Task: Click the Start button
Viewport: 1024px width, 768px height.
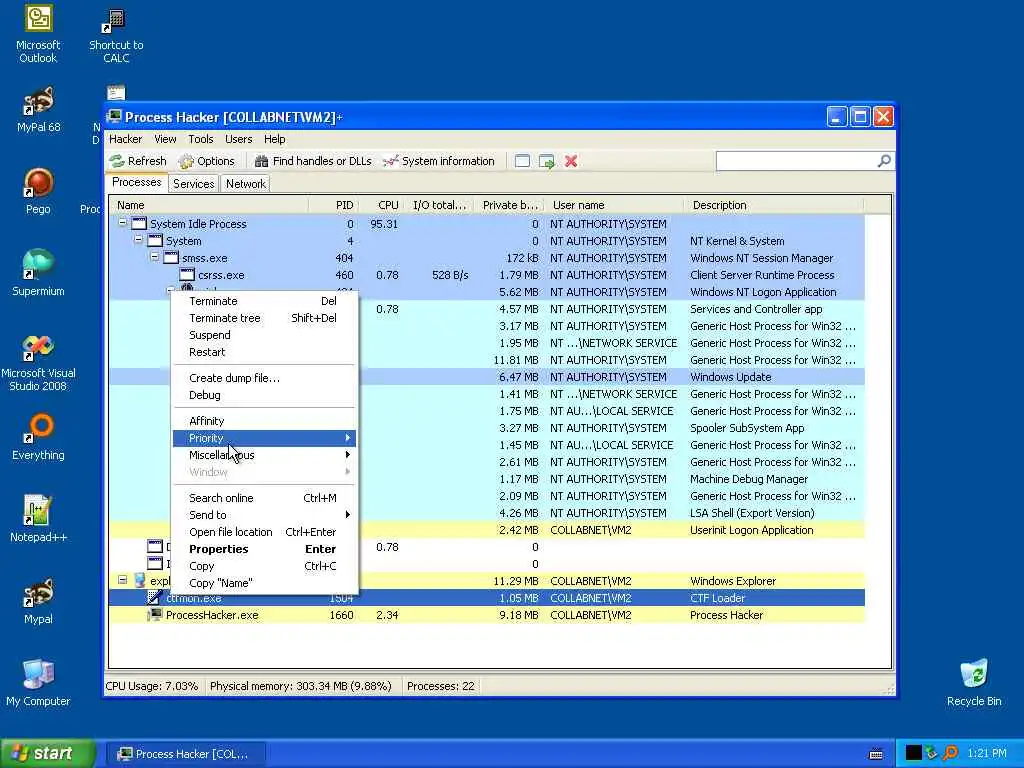Action: (x=48, y=754)
